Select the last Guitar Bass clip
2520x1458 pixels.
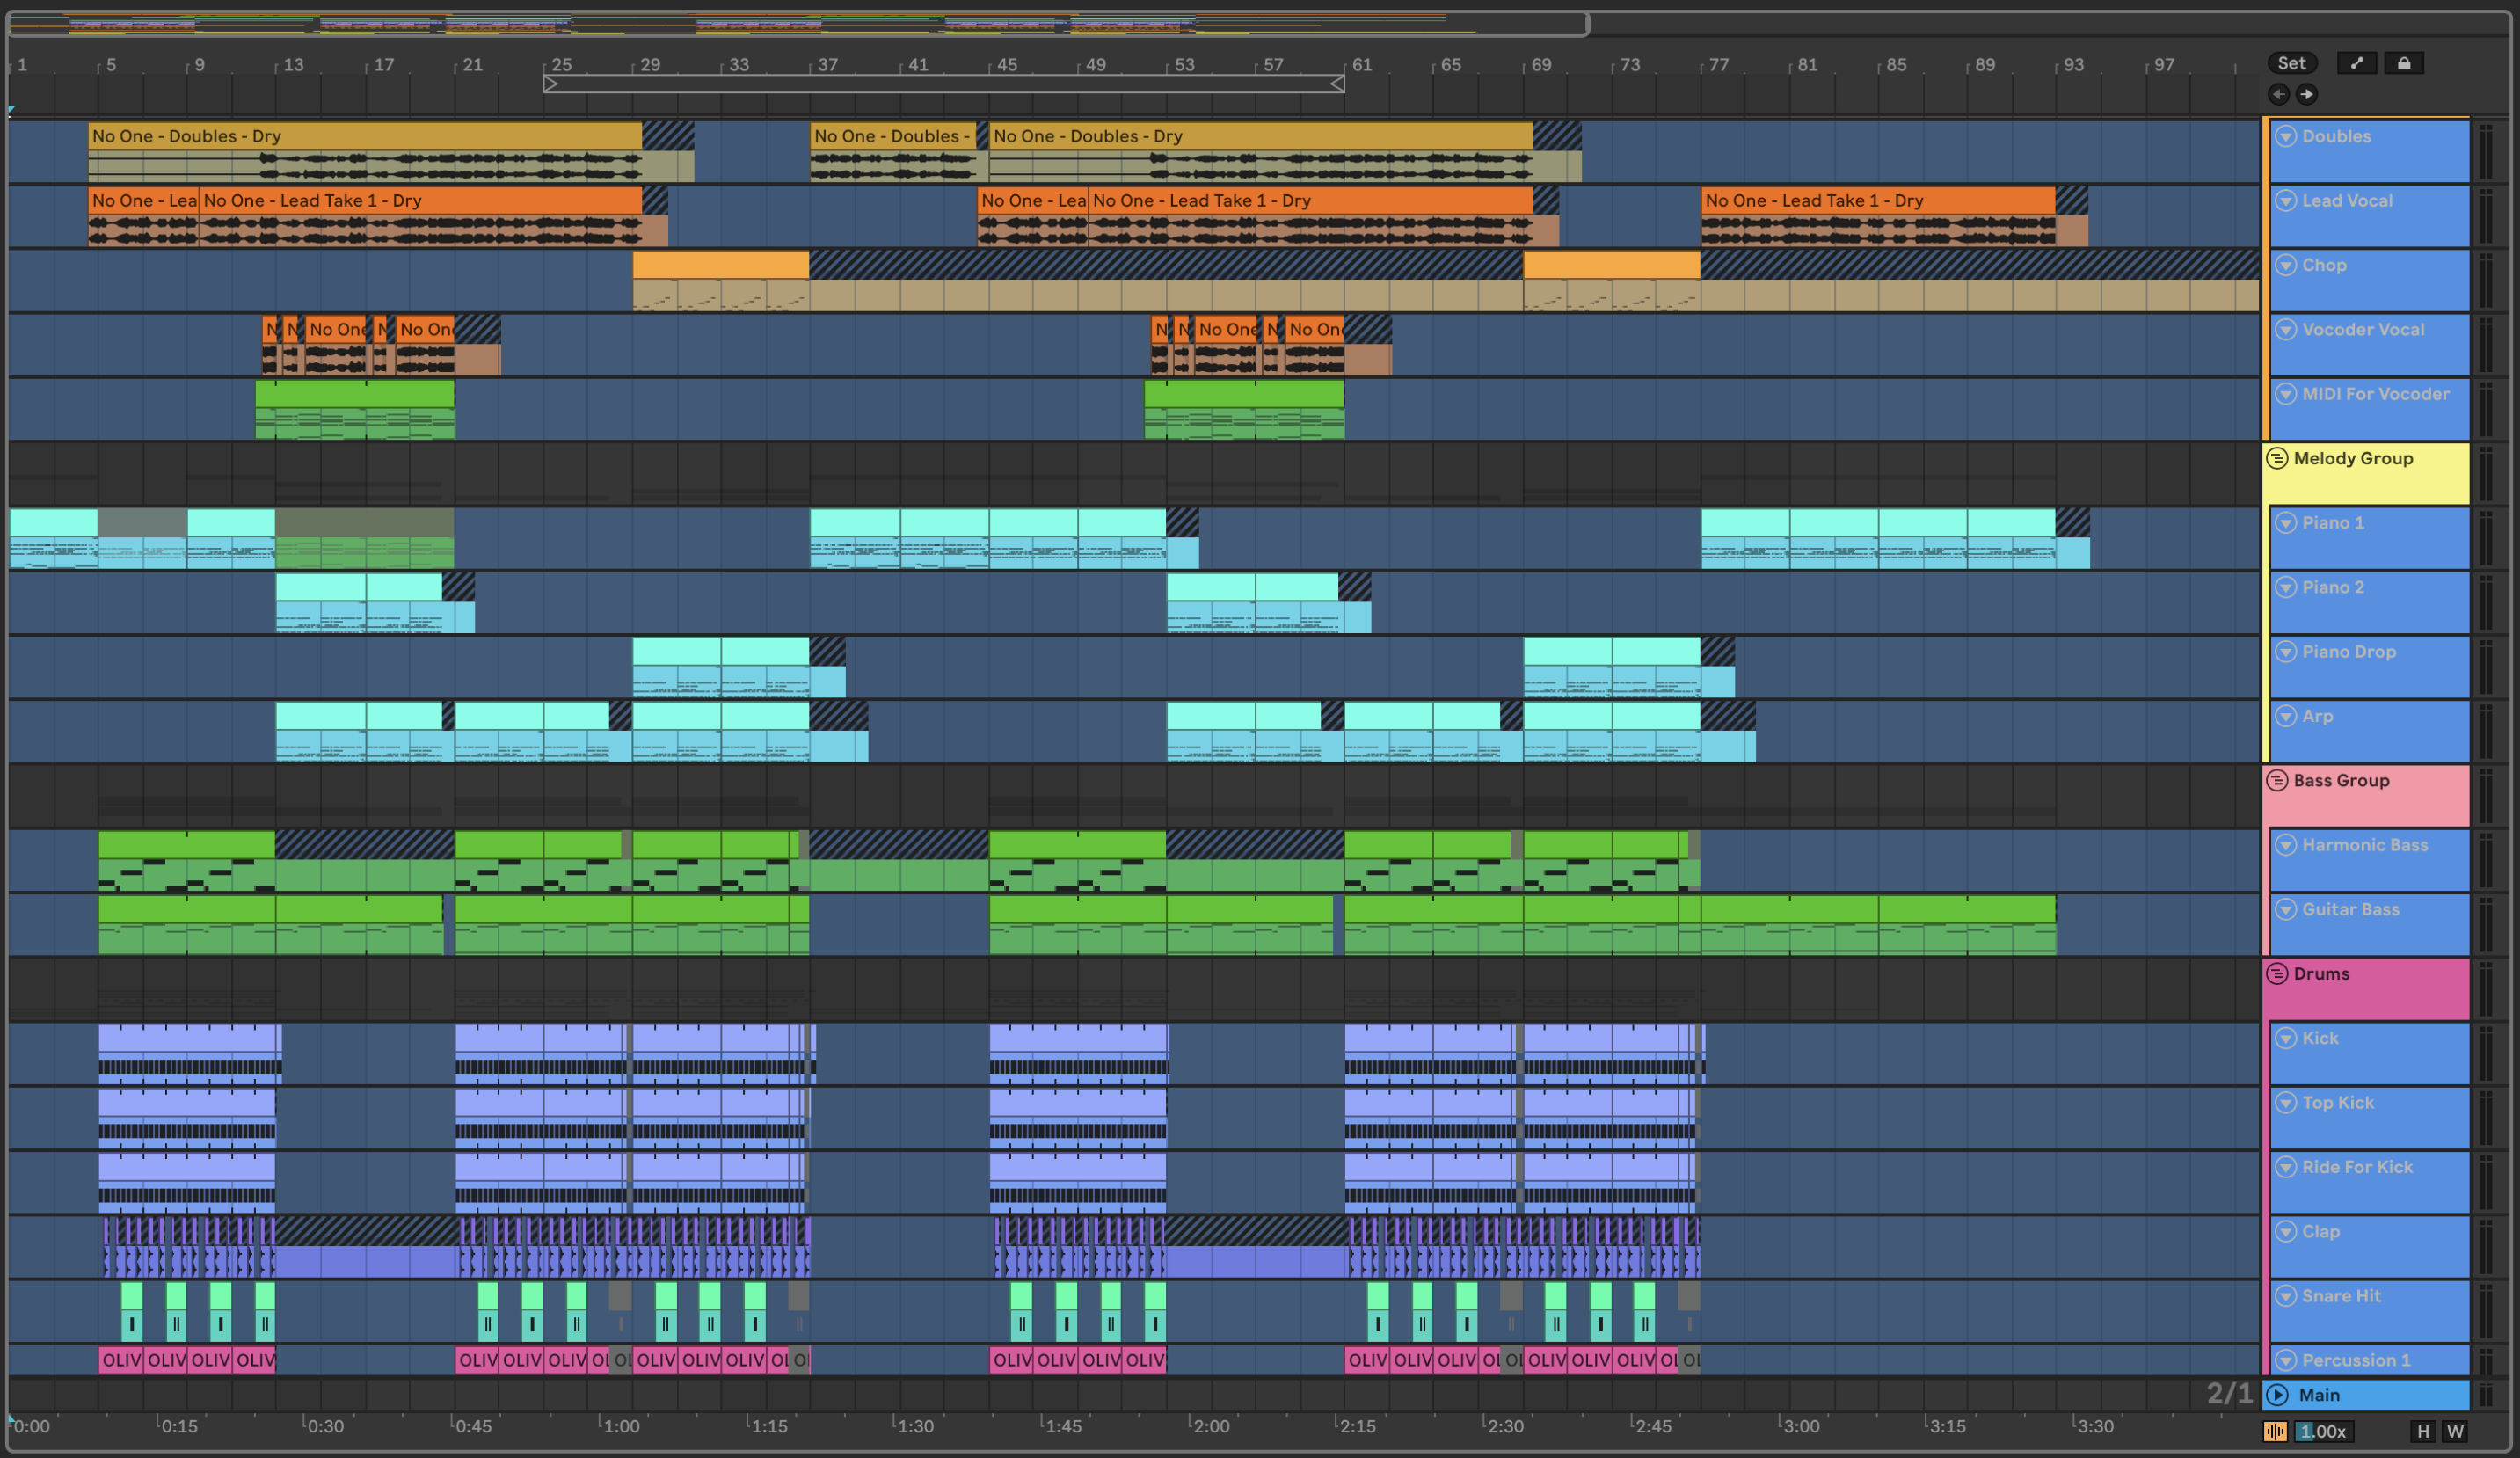[1967, 925]
